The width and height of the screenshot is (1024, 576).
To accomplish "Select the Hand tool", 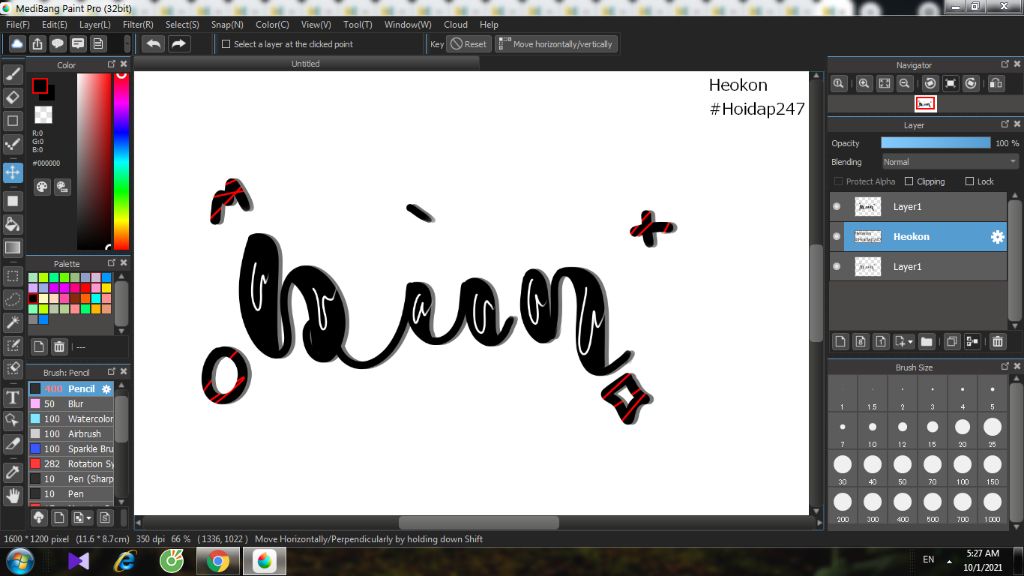I will tap(12, 496).
